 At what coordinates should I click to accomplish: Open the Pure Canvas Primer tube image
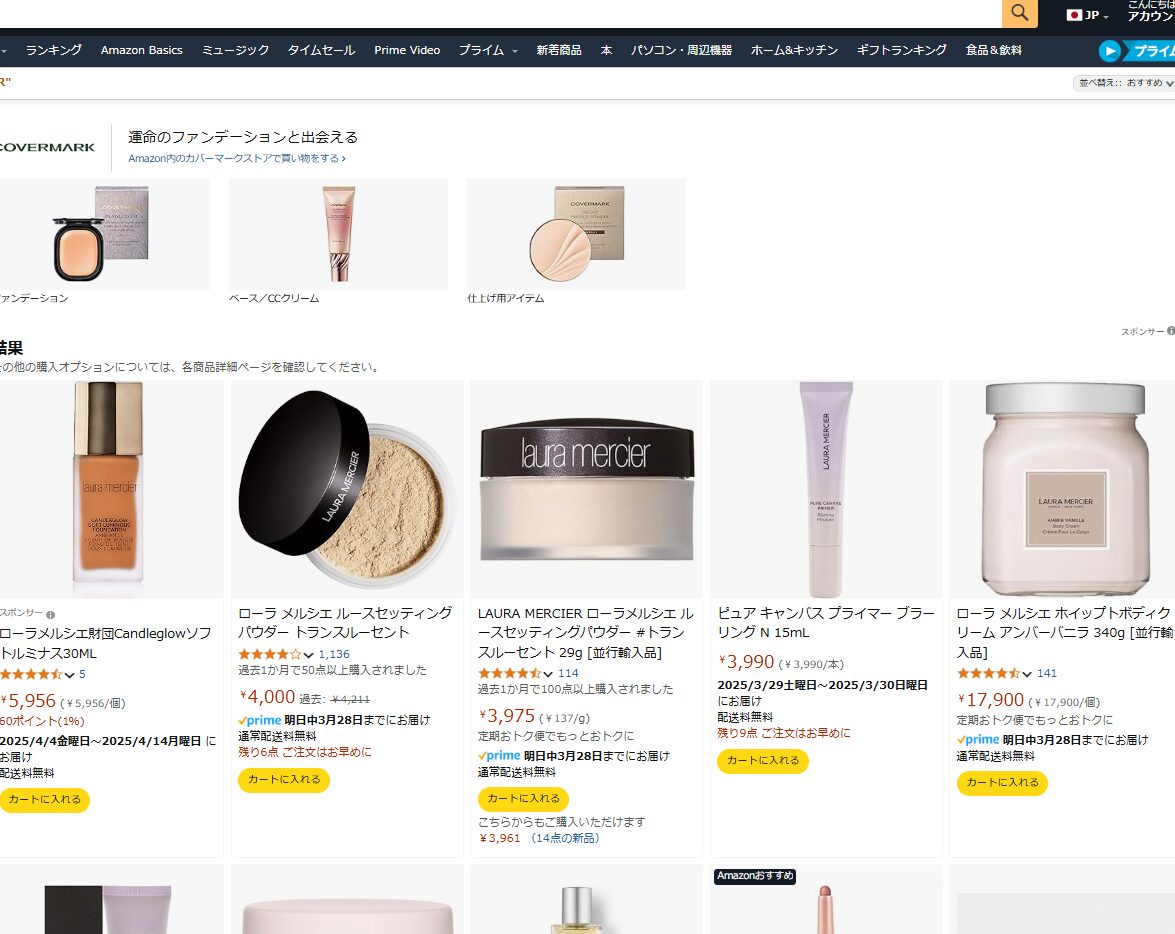pyautogui.click(x=826, y=489)
